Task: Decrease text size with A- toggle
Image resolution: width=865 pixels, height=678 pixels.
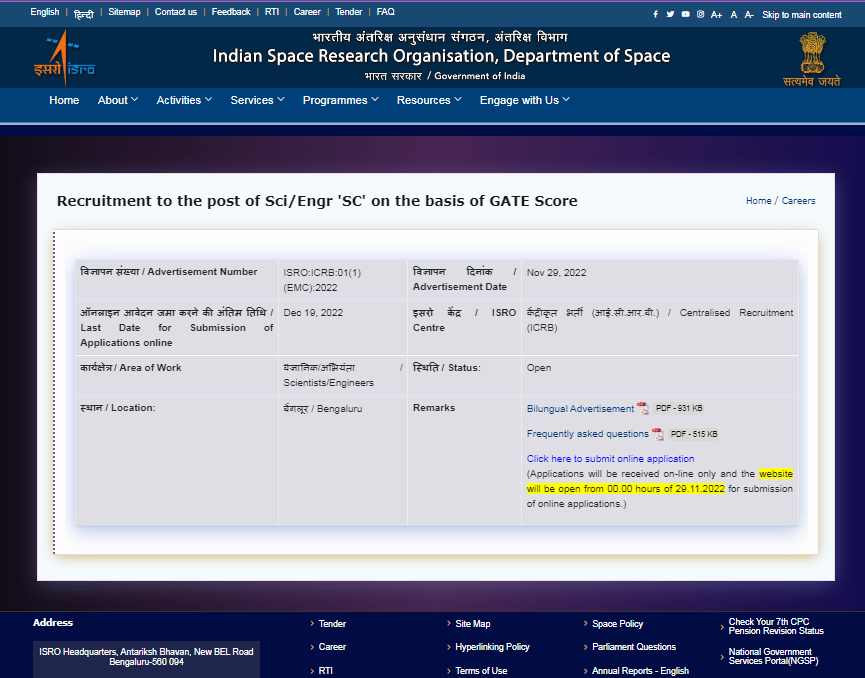Action: point(749,14)
